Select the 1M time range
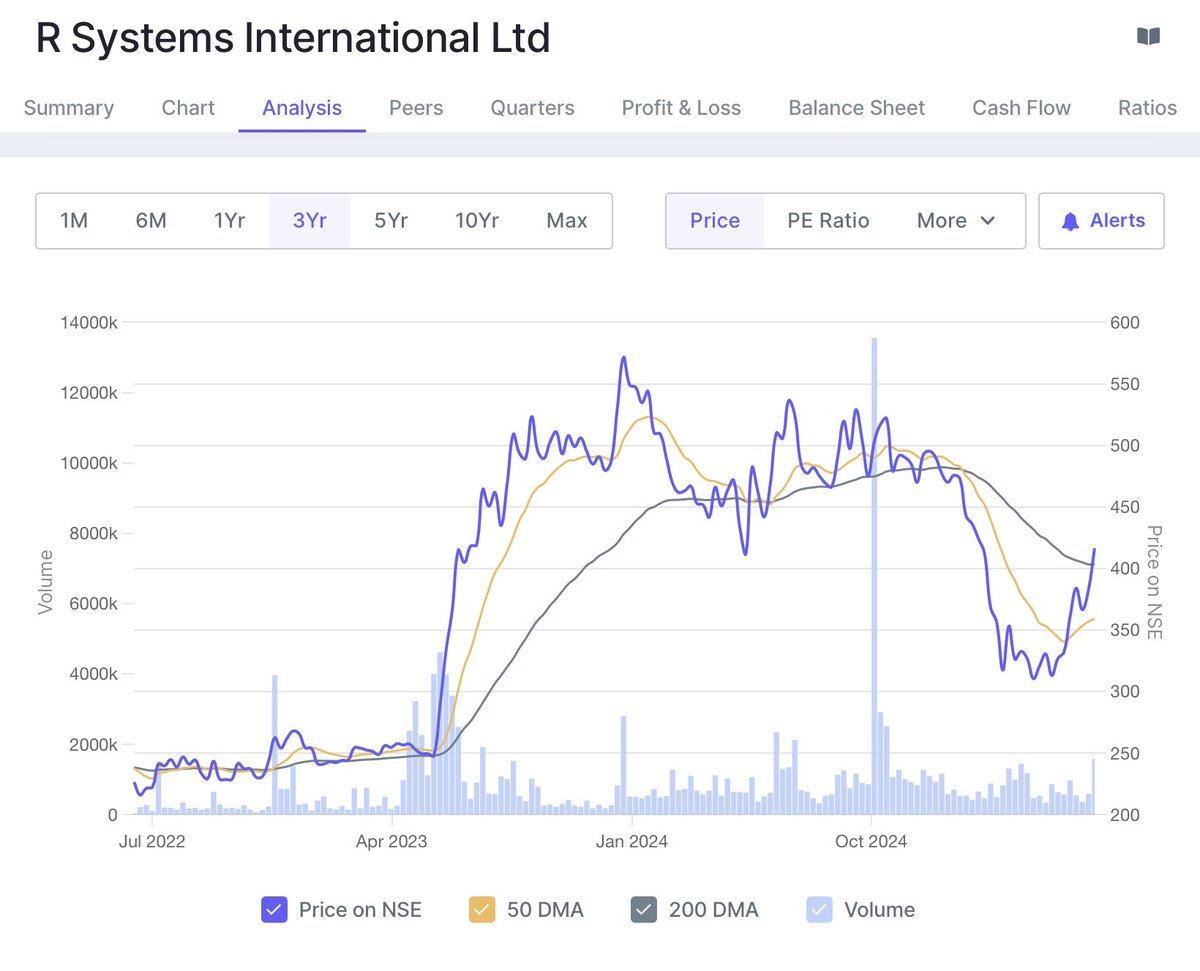Screen dimensions: 1200x971 point(74,220)
